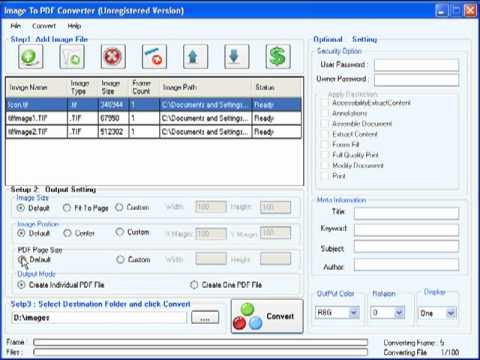Toggle the Forms Fill checkbox
Viewport: 480px width, 360px height.
325,144
